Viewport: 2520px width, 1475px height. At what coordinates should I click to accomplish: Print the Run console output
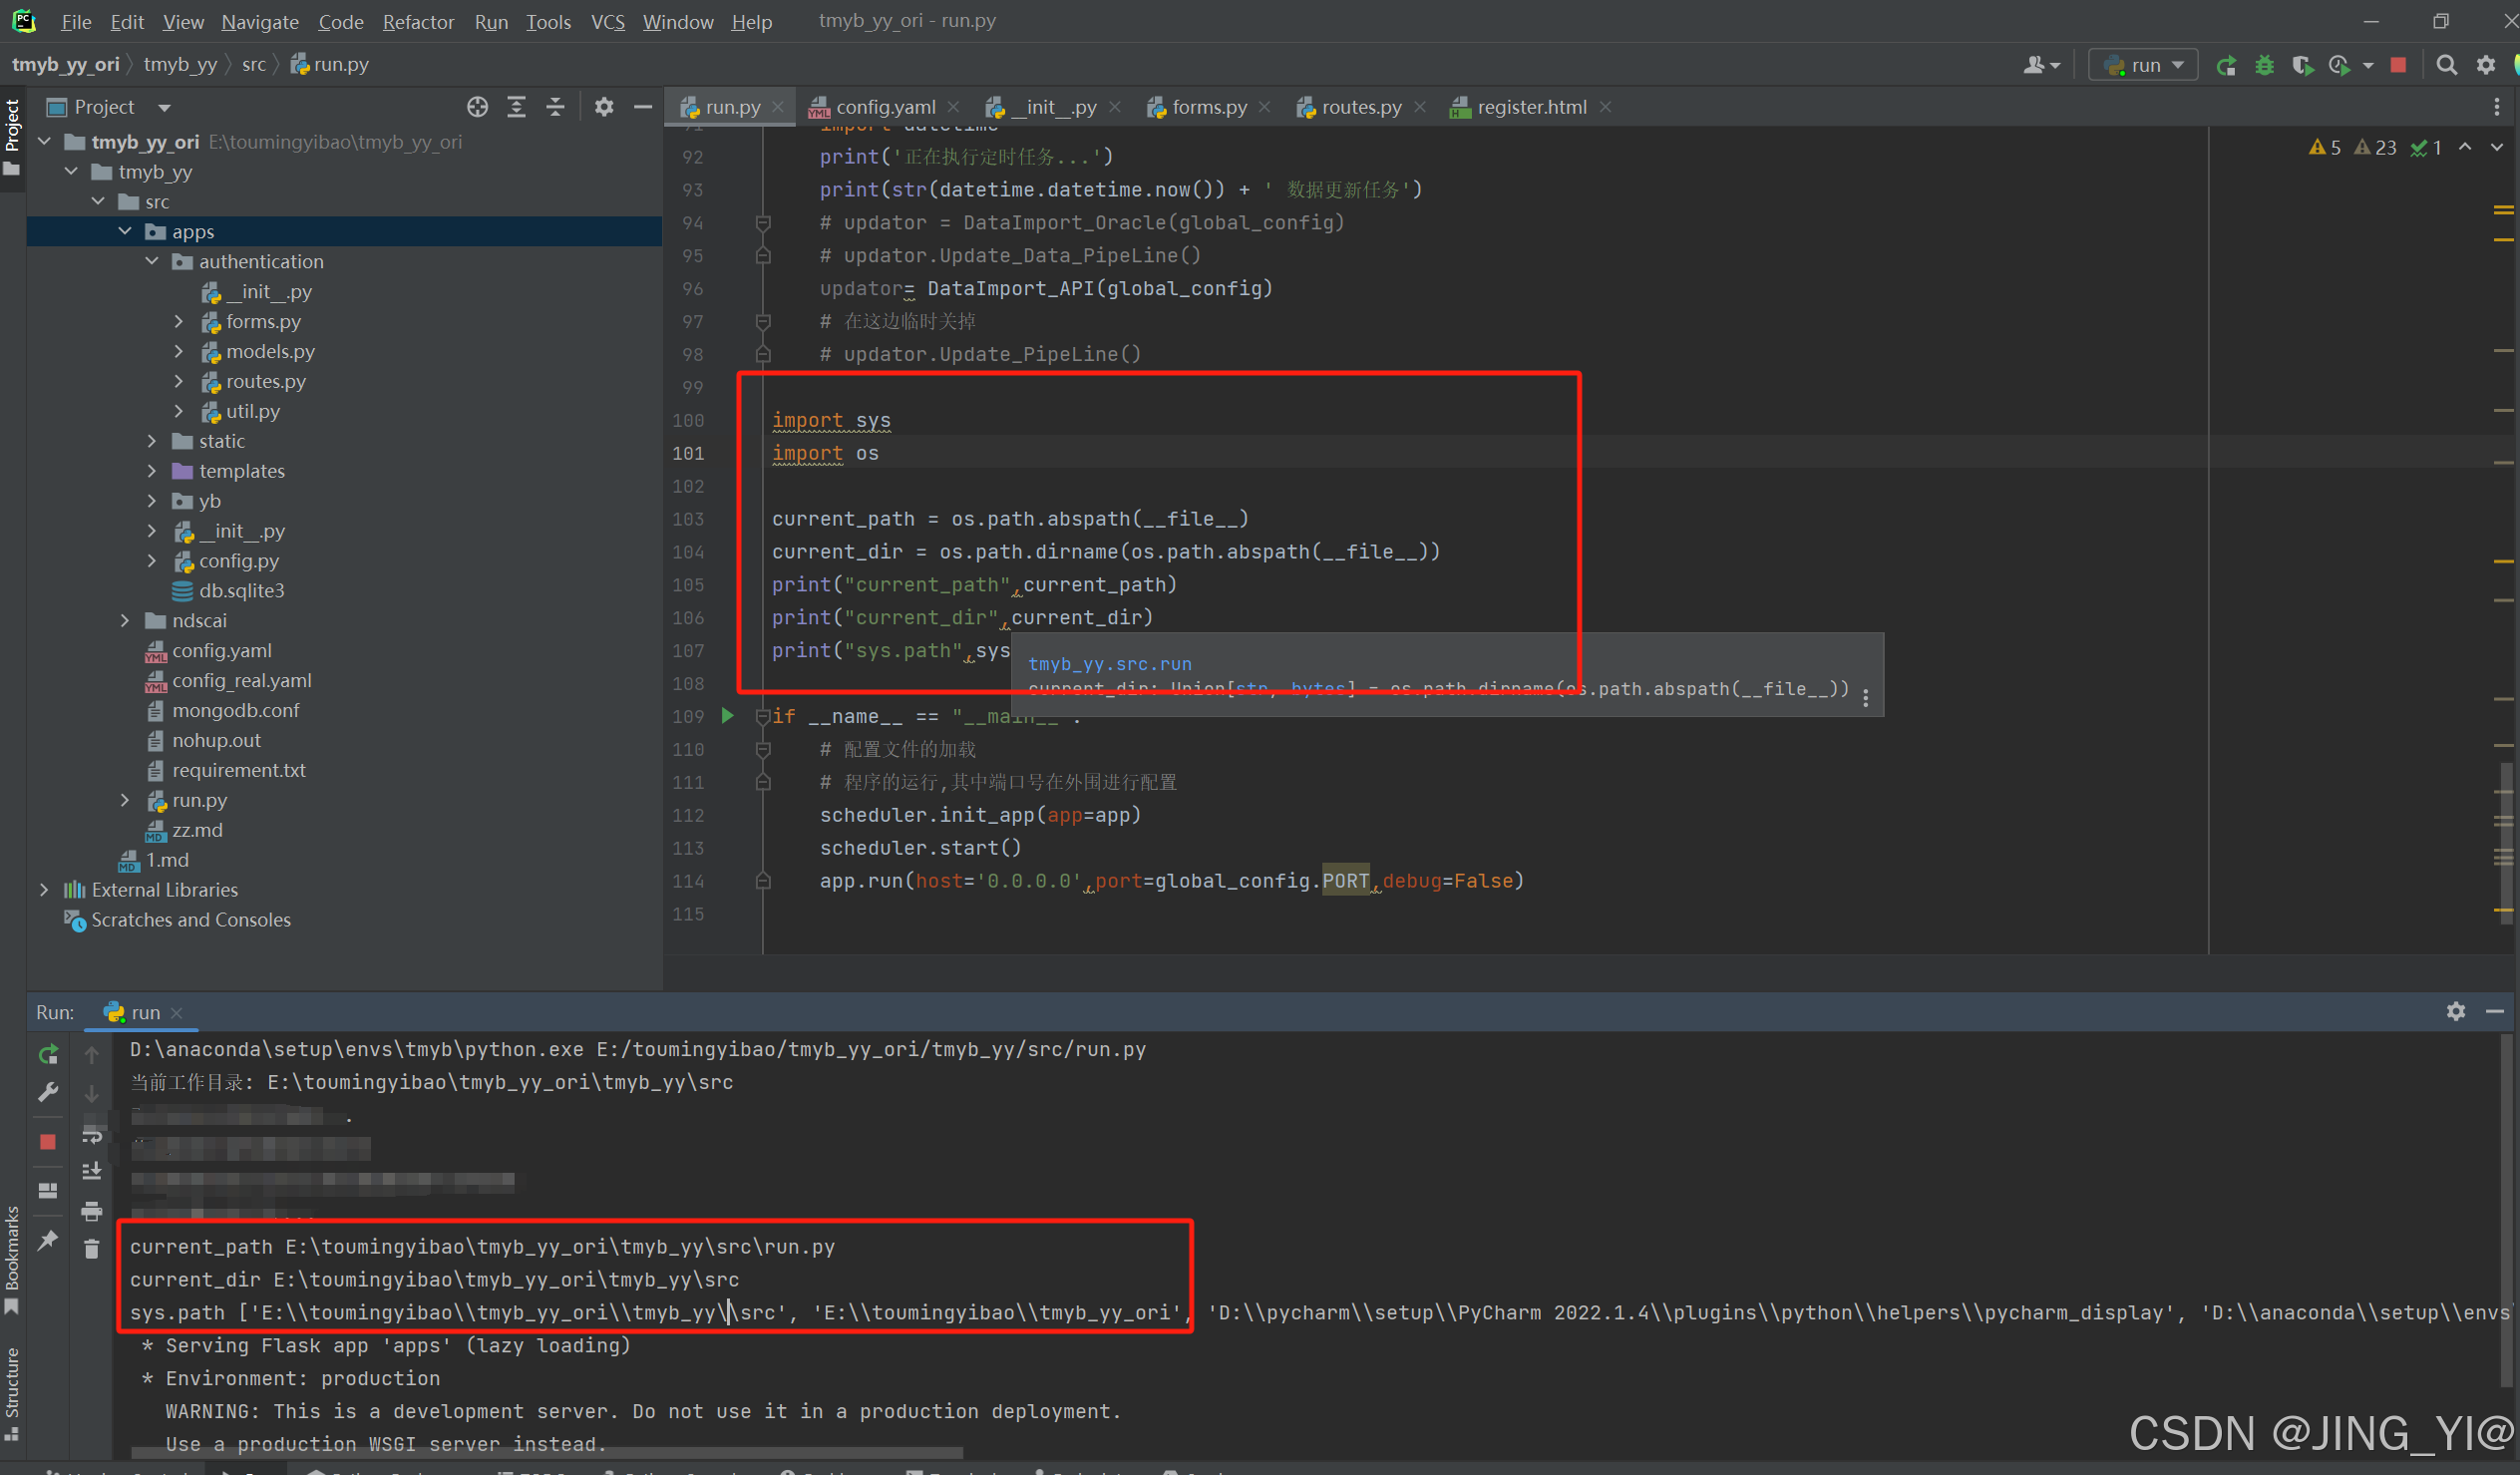92,1212
